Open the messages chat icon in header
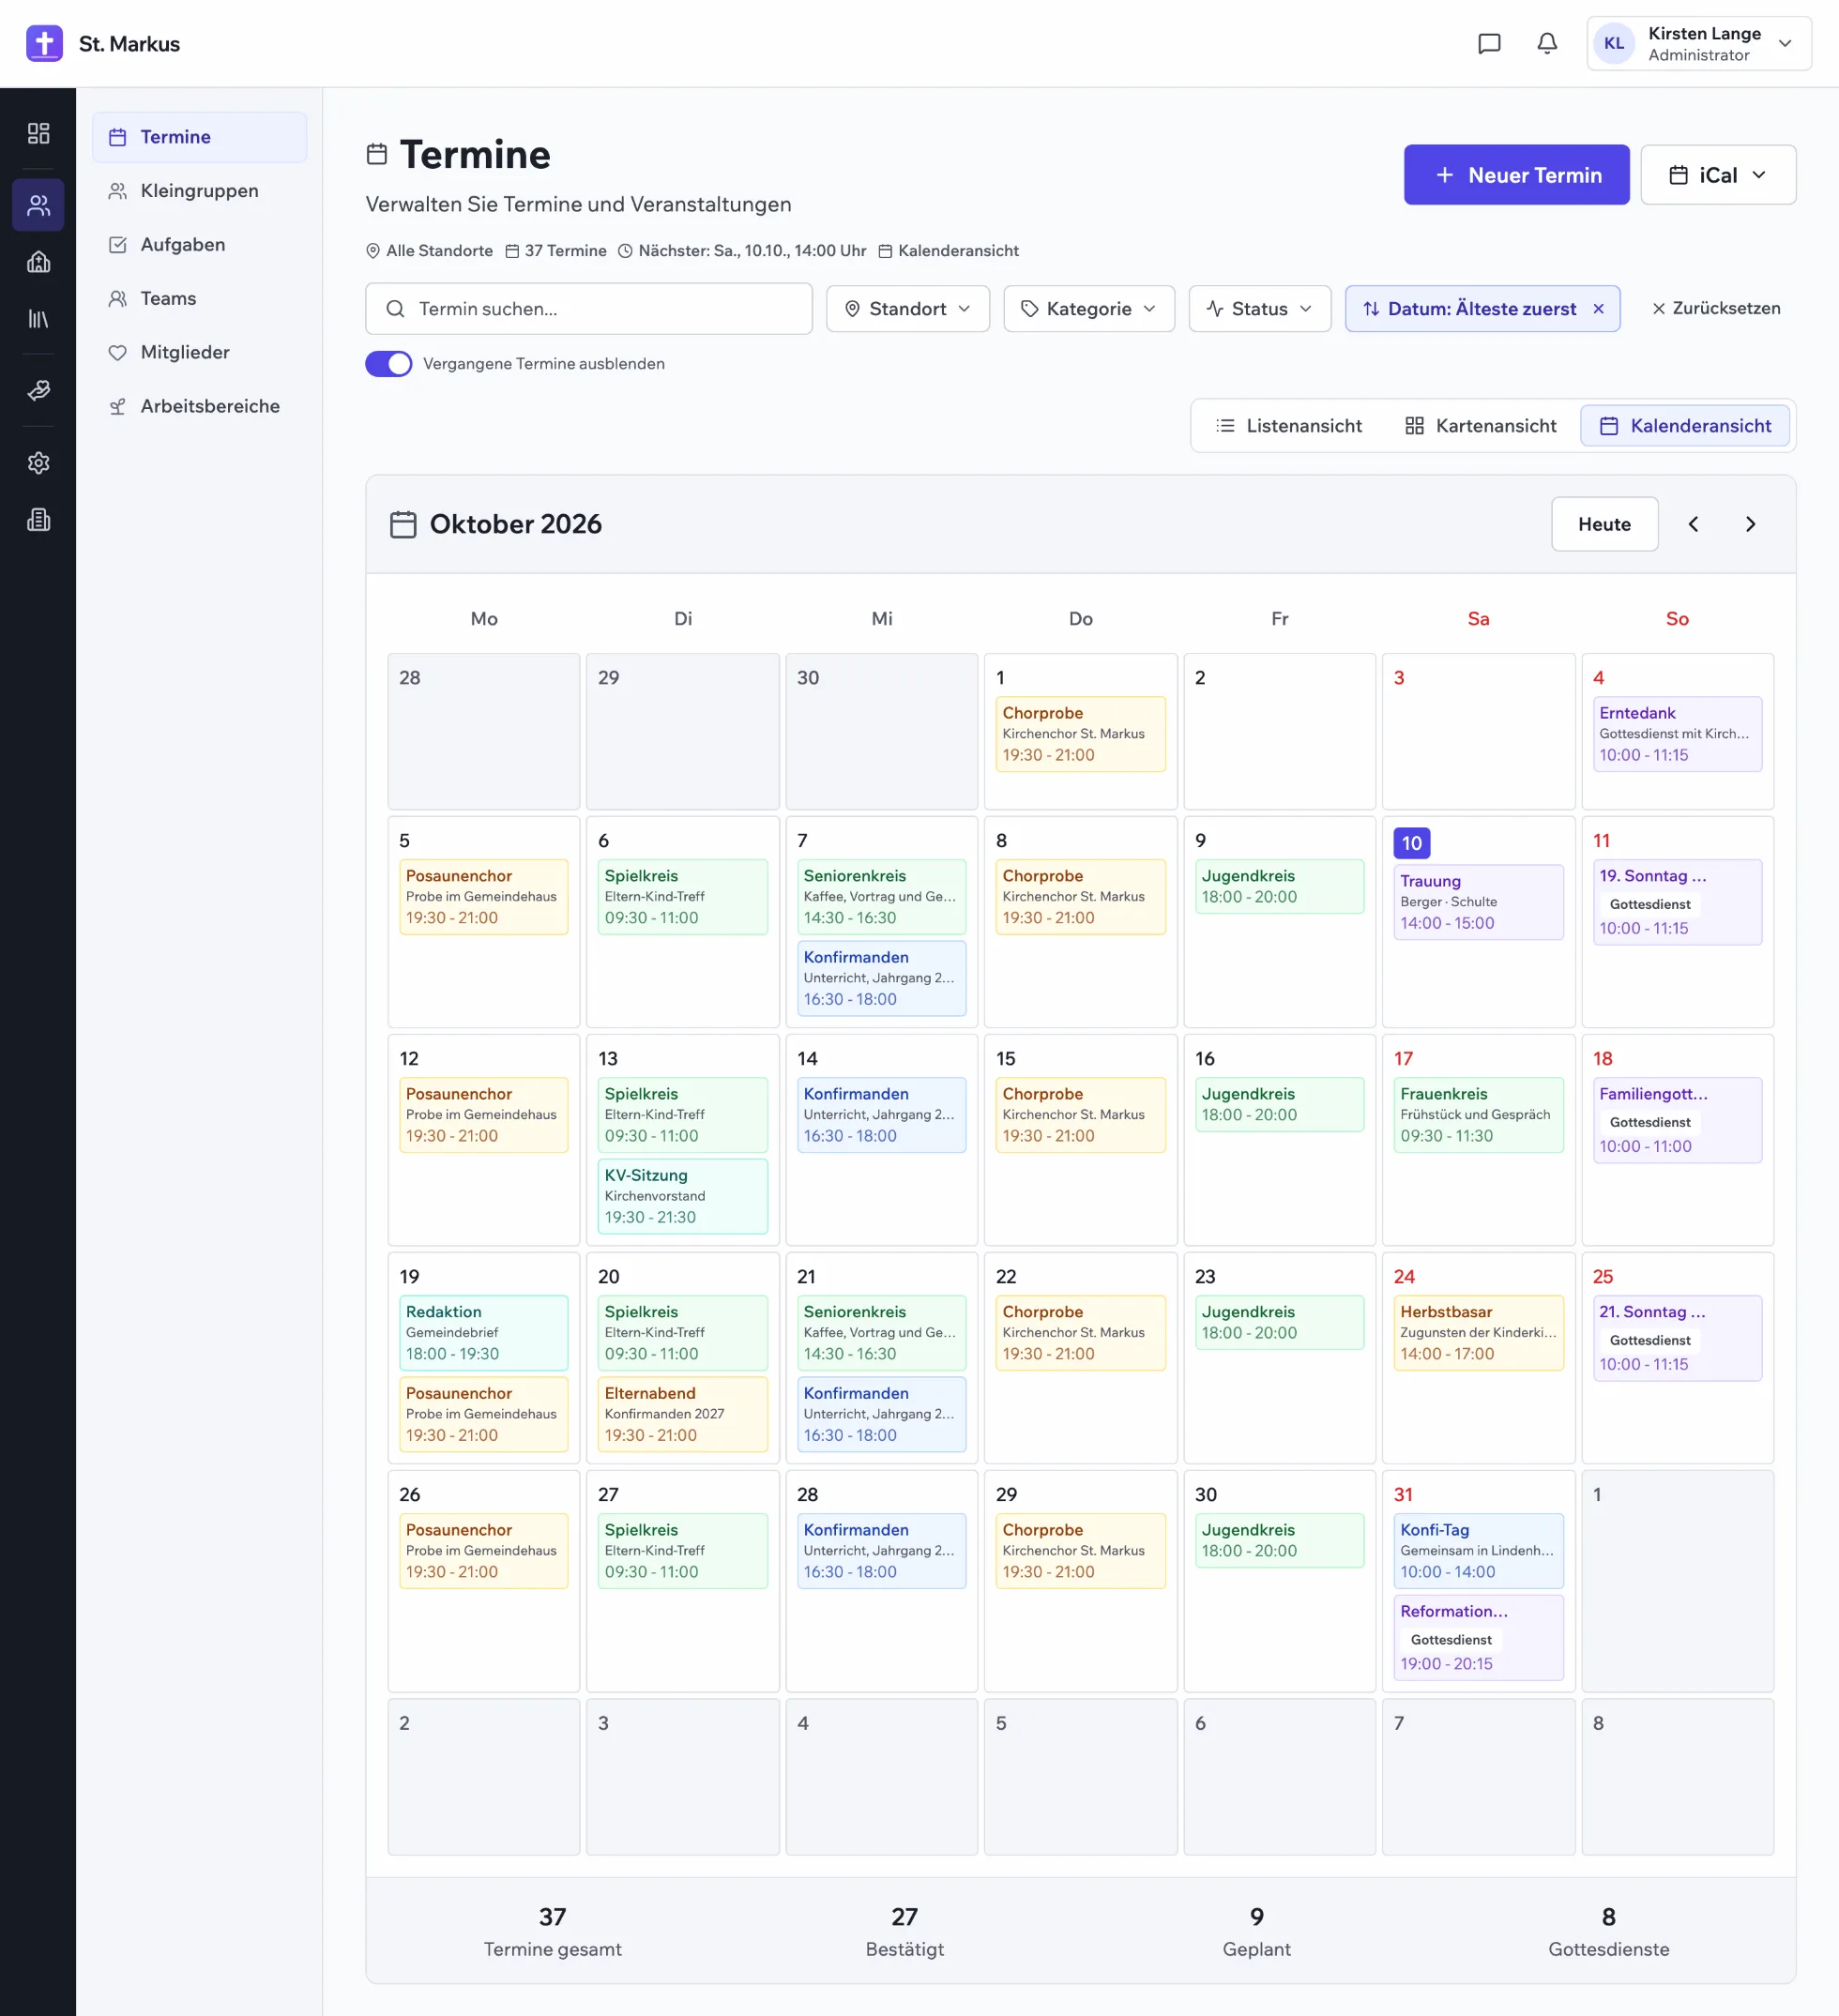 click(x=1489, y=43)
